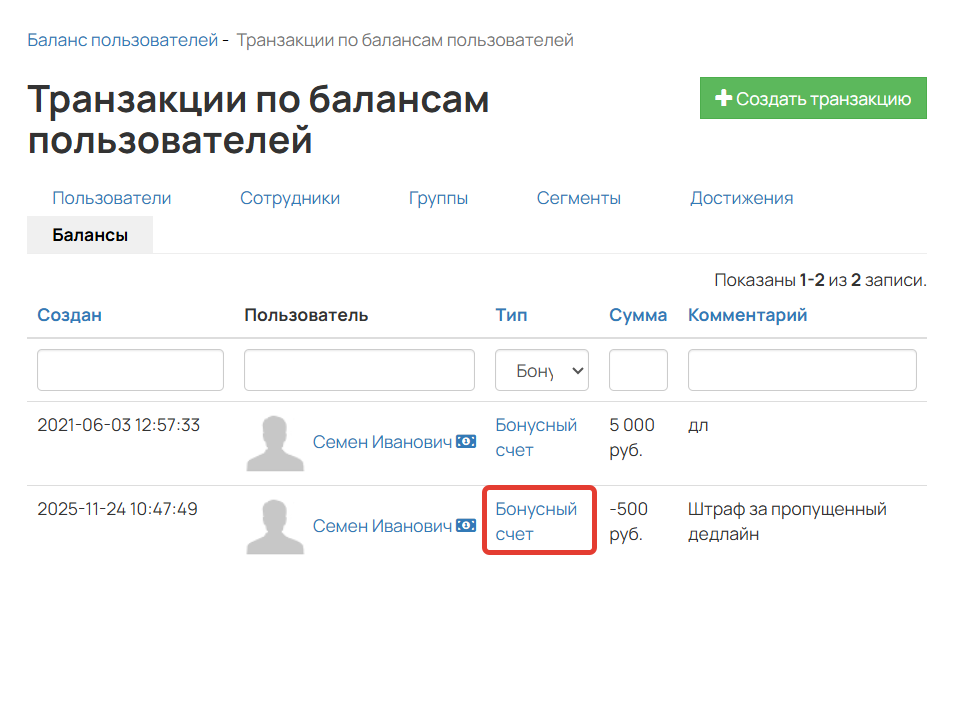Switch to the Пользователи tab
980x720 pixels.
[114, 198]
